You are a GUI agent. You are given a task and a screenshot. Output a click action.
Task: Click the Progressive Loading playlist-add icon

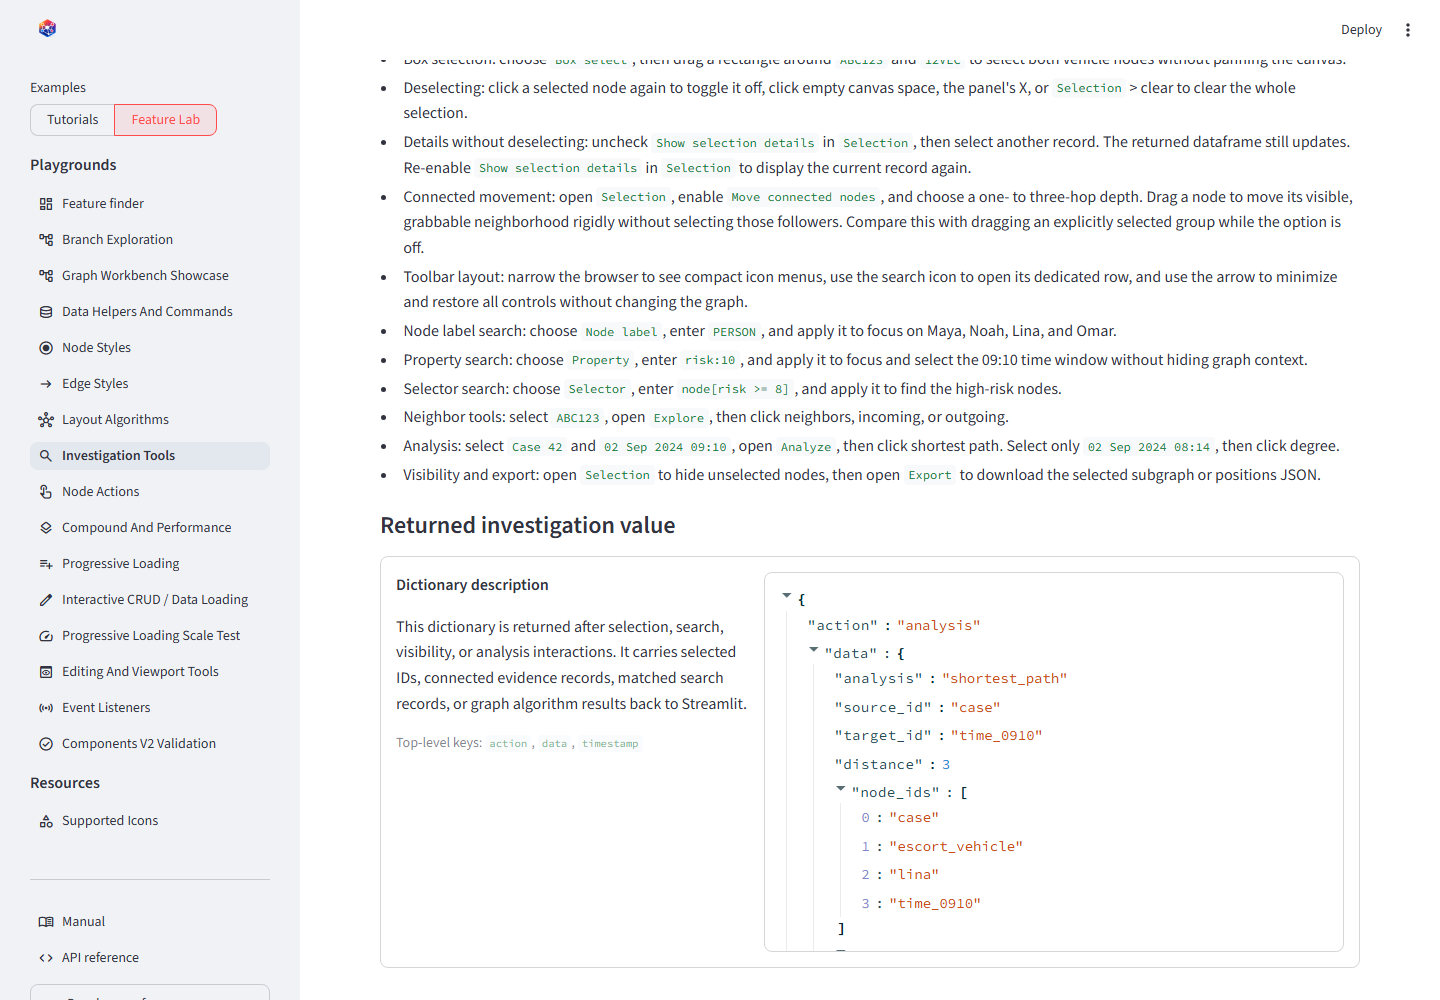46,564
